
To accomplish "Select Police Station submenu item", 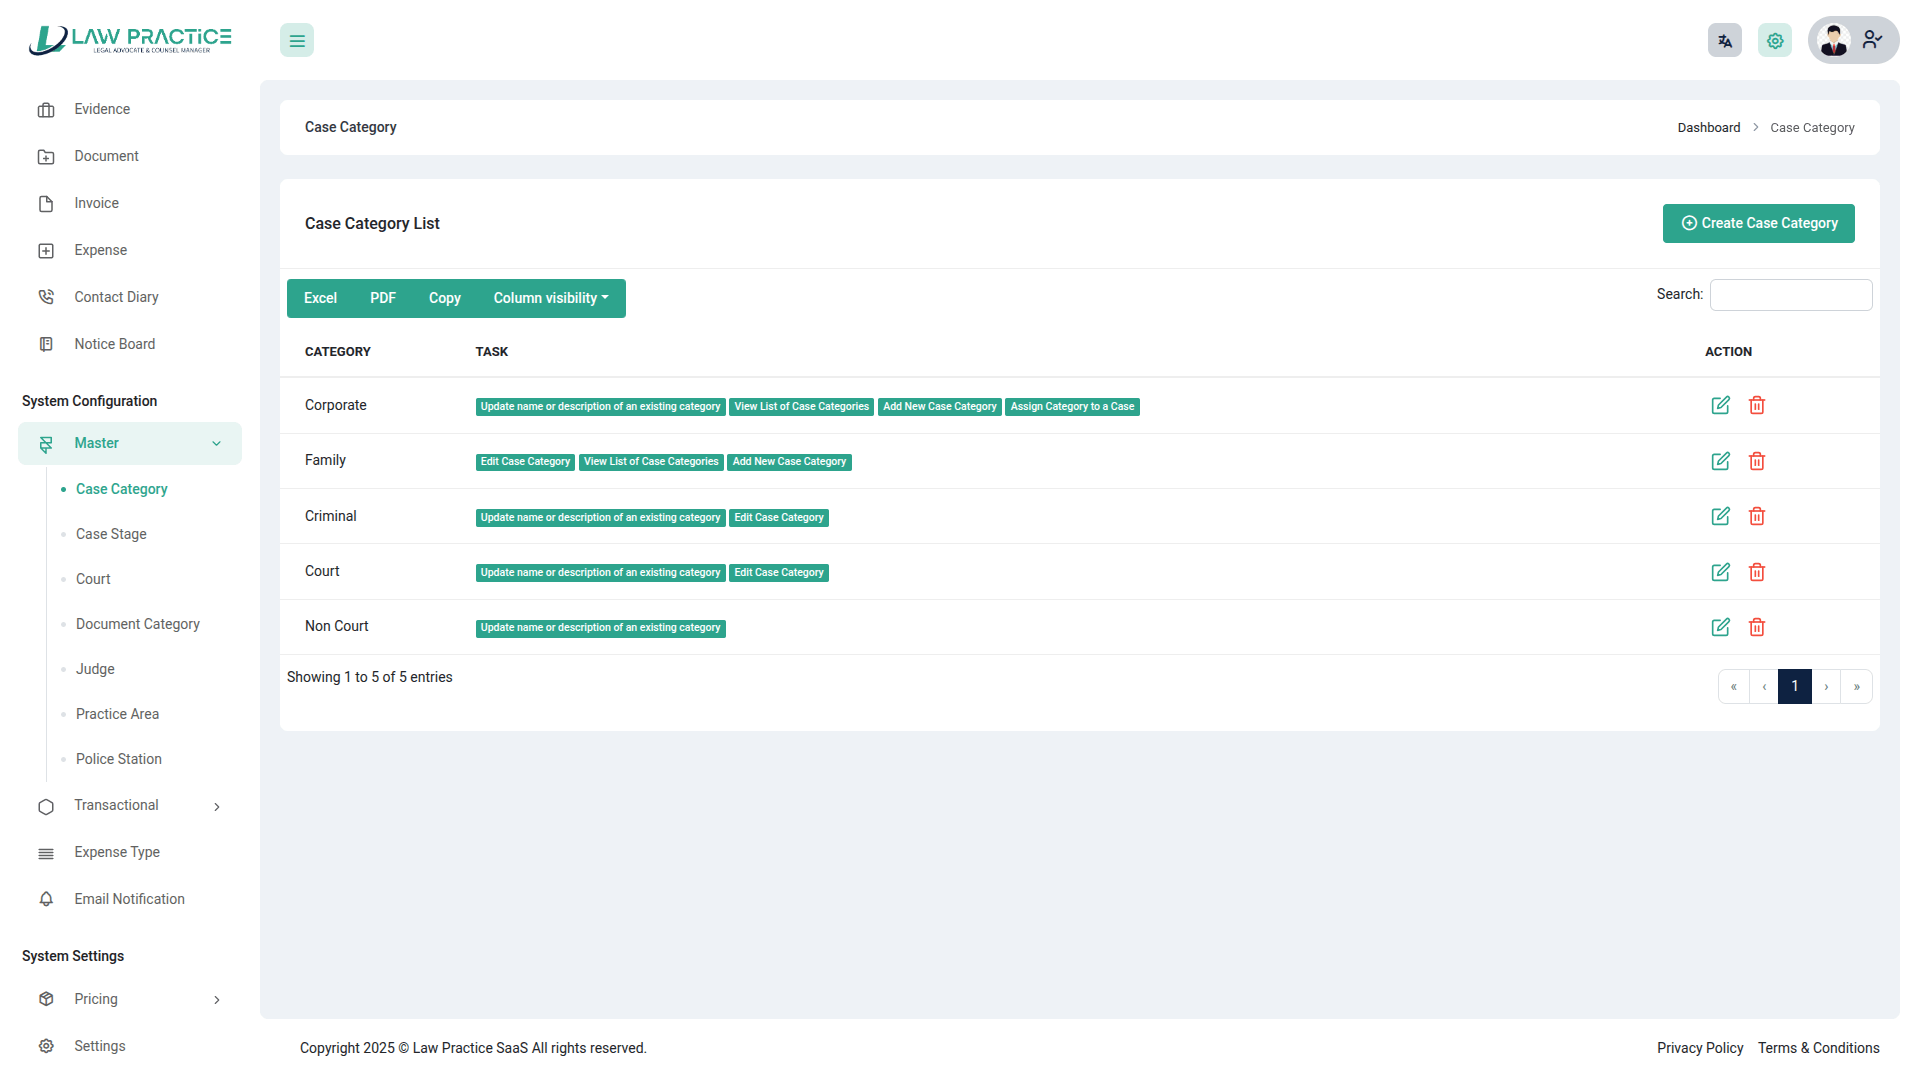I will pos(119,759).
